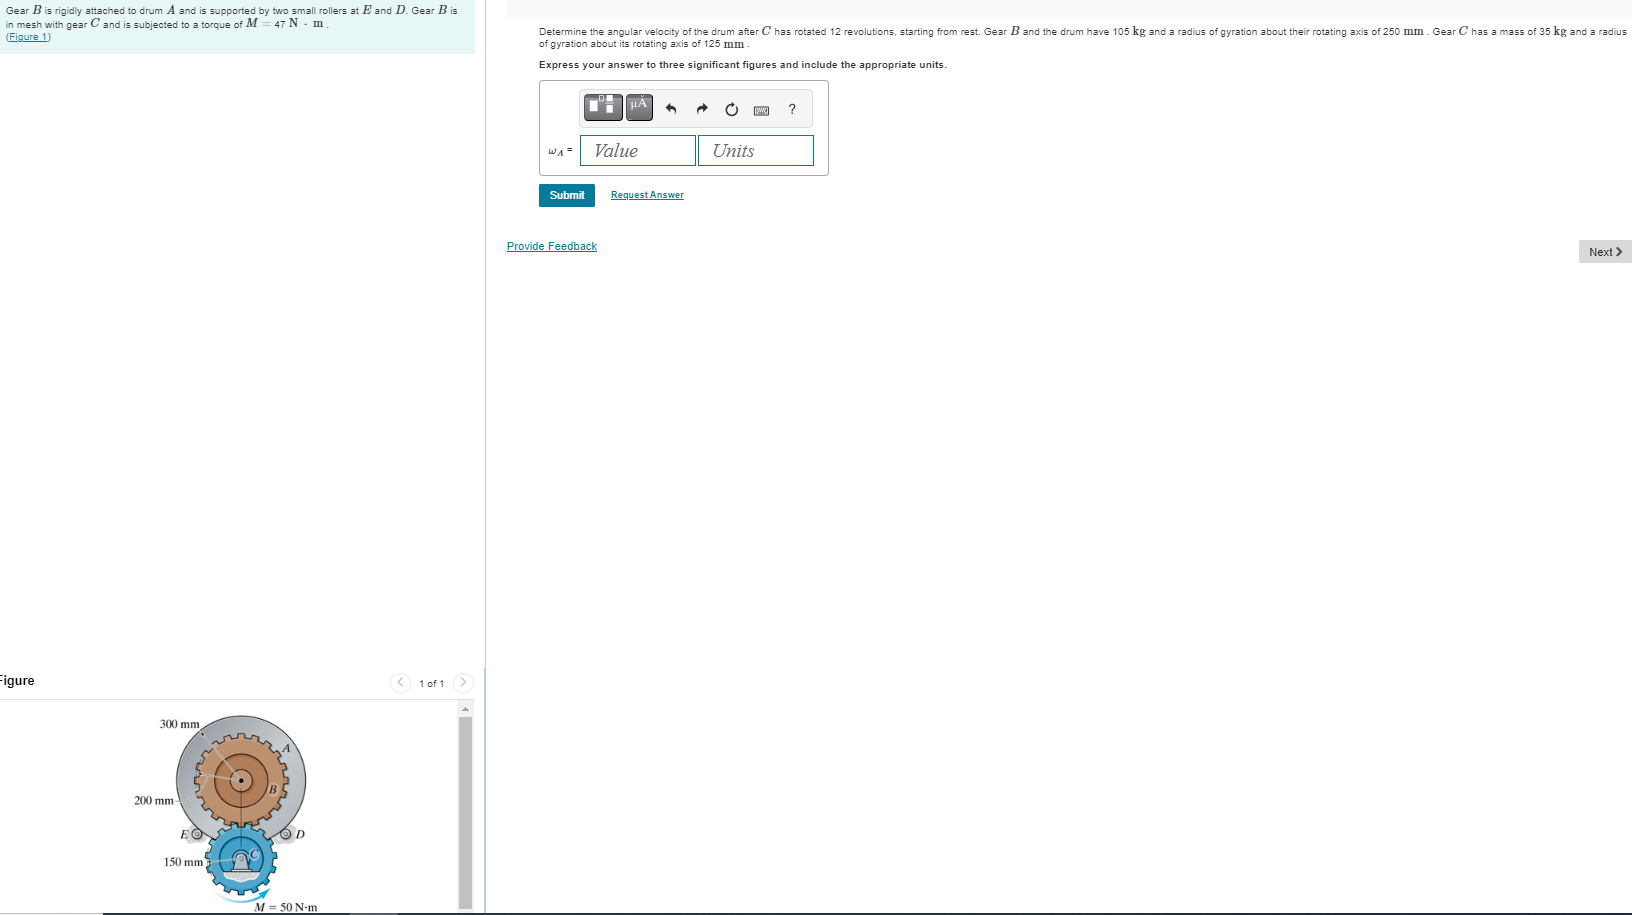Reset the answer using the circular arrow
The height and width of the screenshot is (915, 1632).
click(731, 109)
